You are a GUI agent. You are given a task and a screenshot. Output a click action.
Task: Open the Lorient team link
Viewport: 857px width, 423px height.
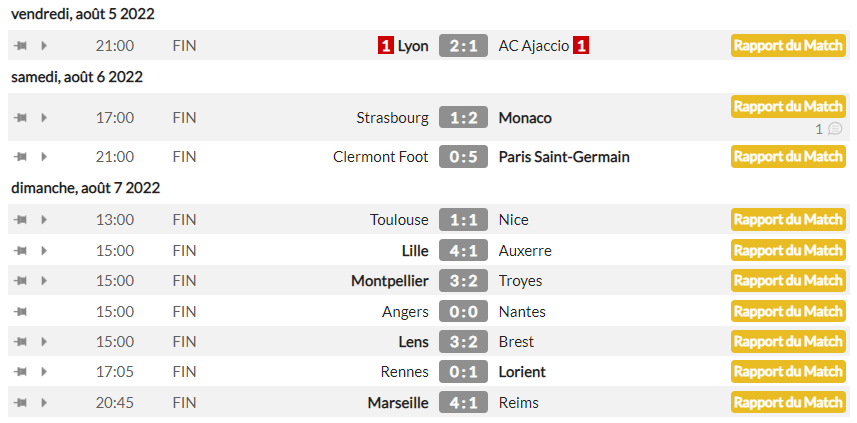tap(522, 372)
